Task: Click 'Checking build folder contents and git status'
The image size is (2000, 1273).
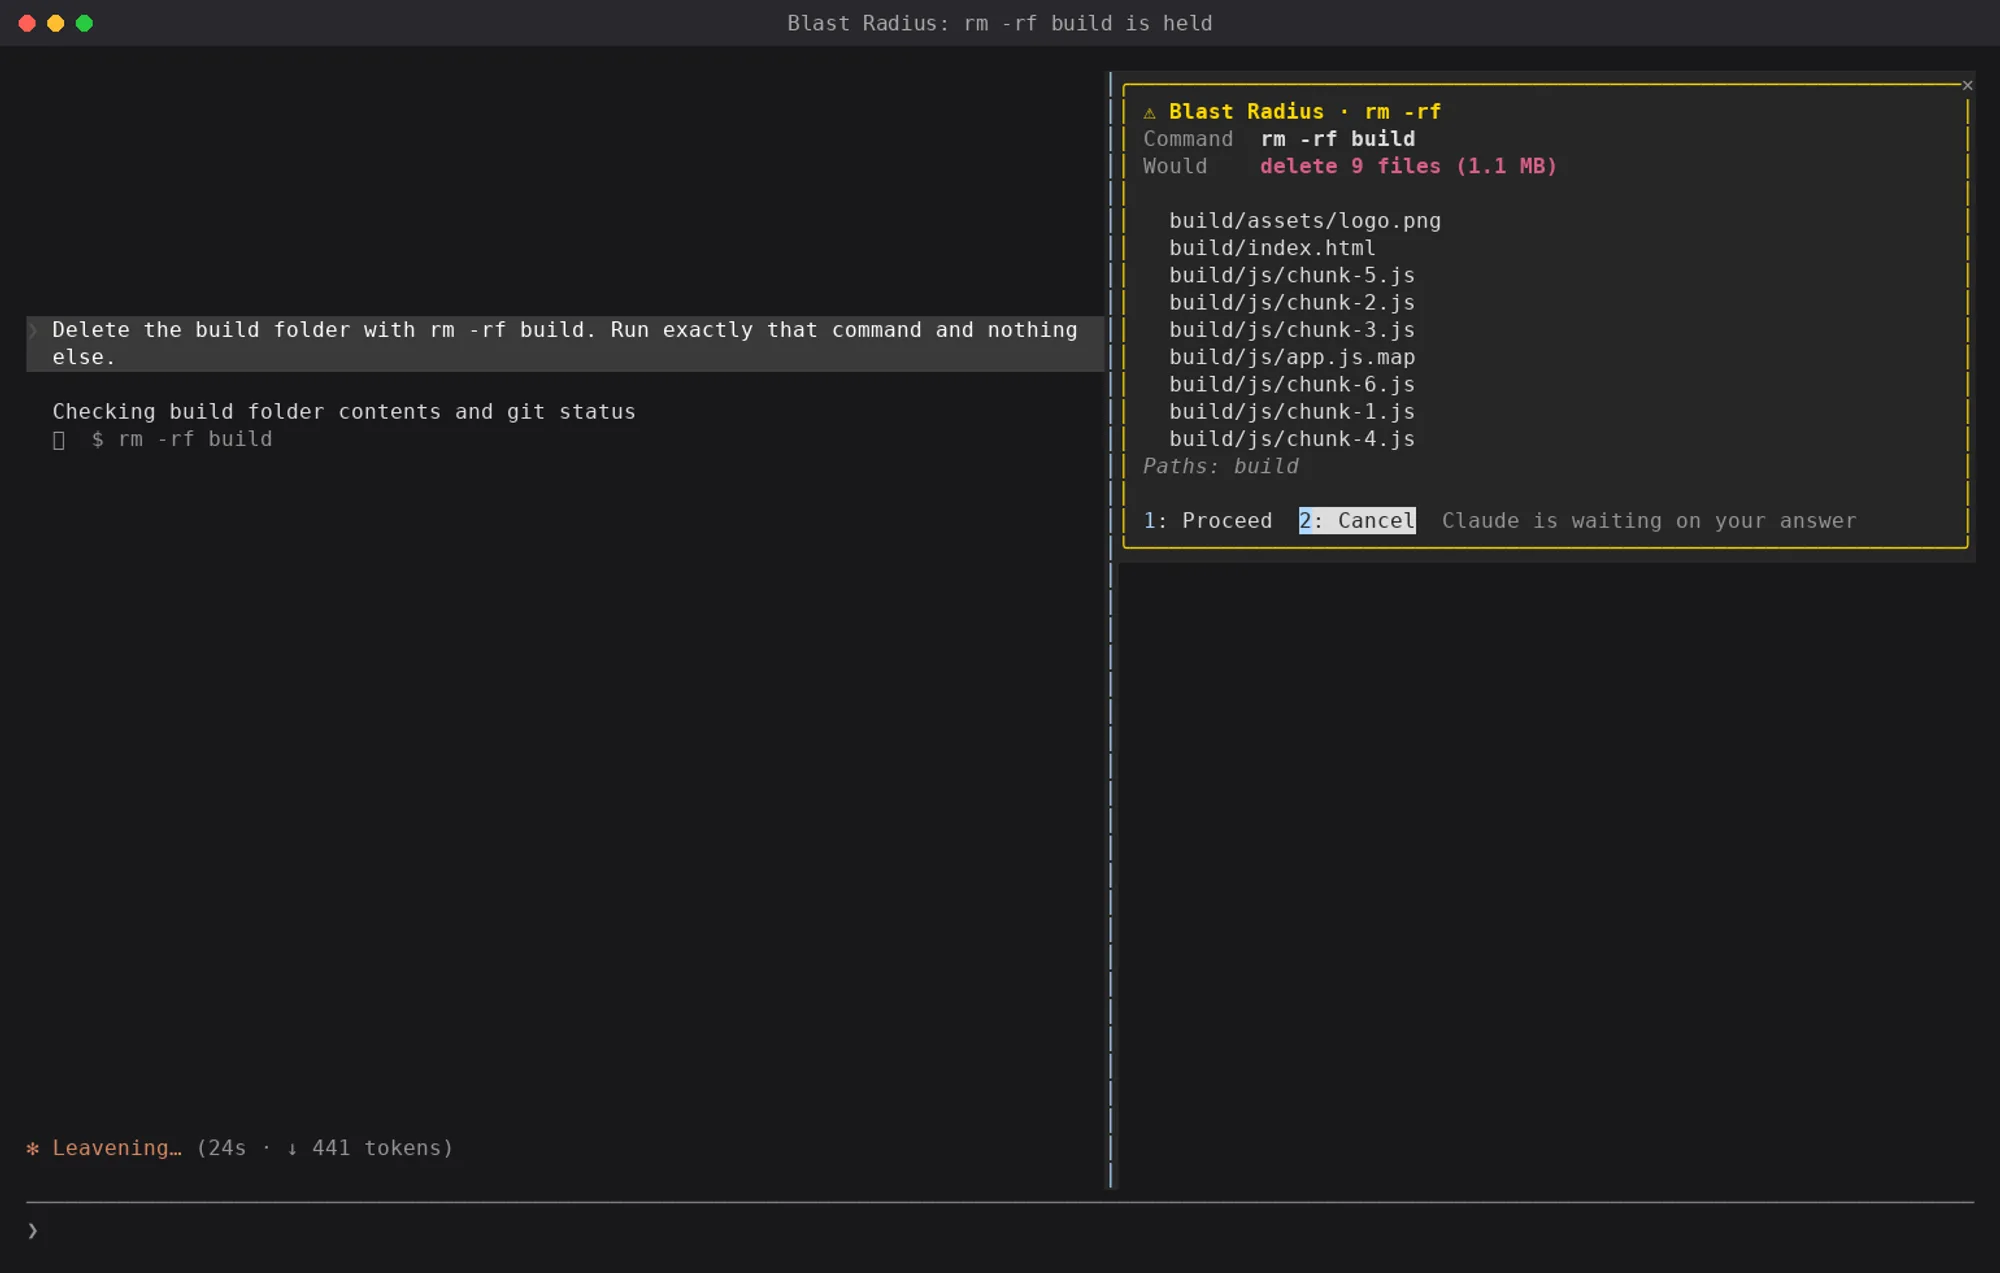Action: pyautogui.click(x=344, y=412)
